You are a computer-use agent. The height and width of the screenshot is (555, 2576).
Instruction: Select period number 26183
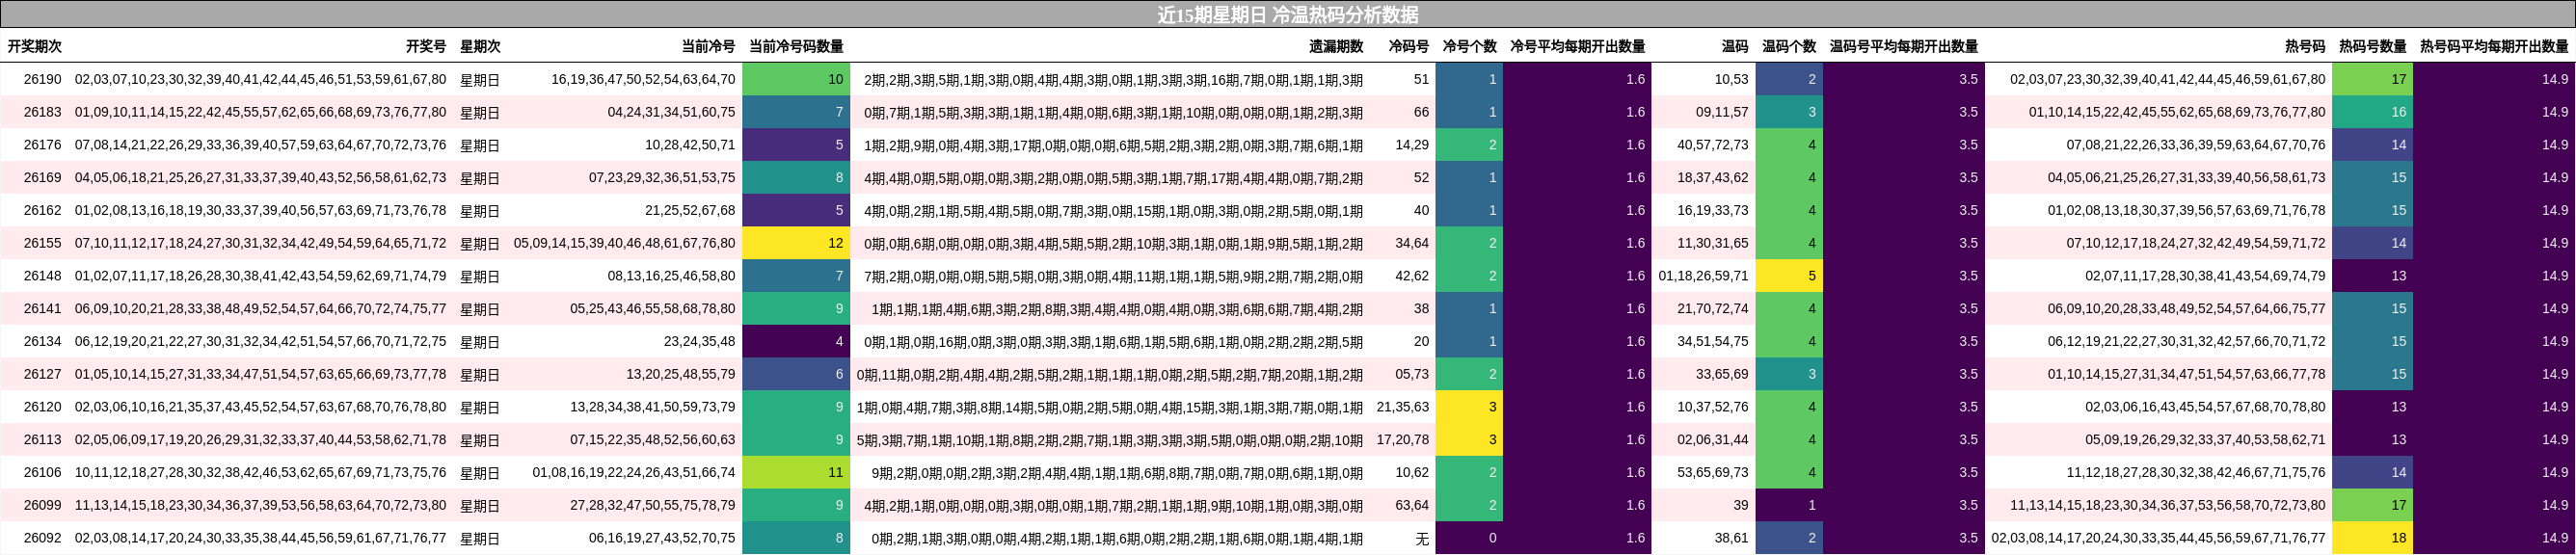point(42,112)
